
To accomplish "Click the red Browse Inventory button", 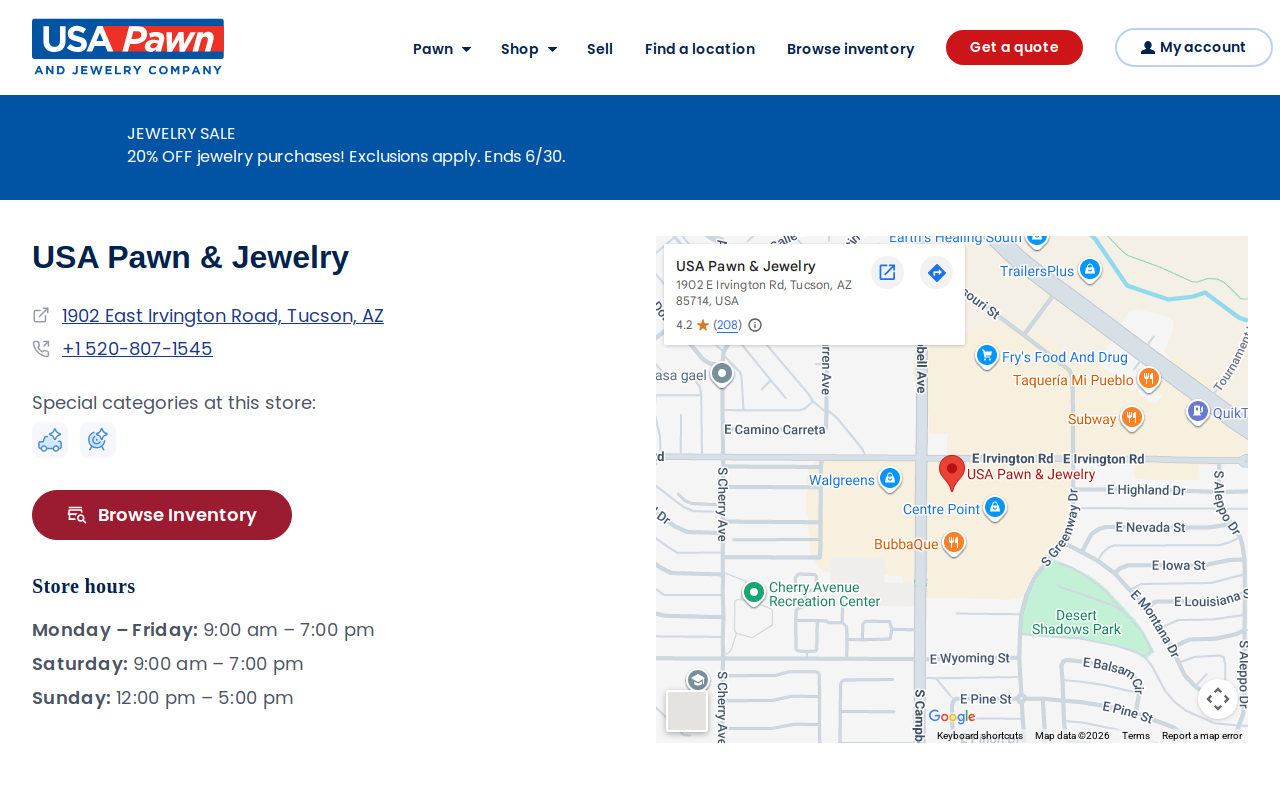I will pos(162,515).
